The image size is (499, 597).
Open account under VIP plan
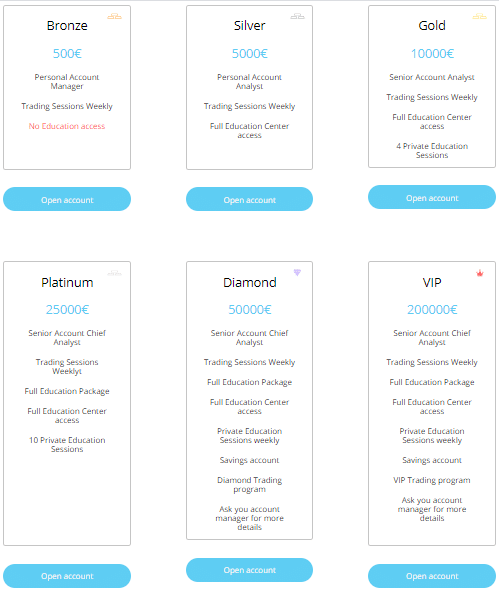click(432, 576)
